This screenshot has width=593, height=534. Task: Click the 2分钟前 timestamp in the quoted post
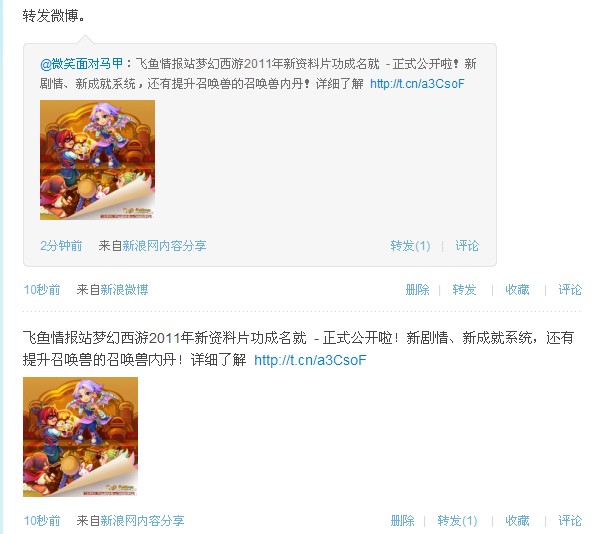point(61,246)
